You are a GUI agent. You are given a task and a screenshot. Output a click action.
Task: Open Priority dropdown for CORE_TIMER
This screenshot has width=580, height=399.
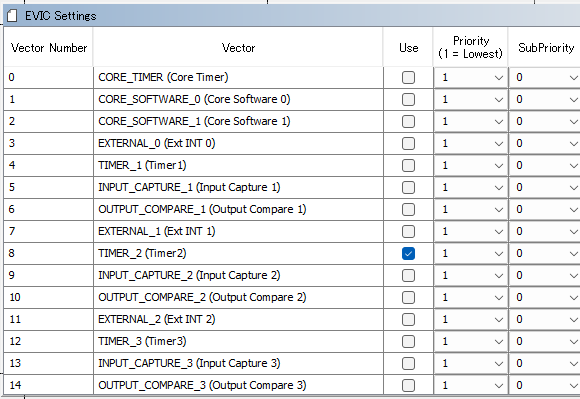(471, 77)
